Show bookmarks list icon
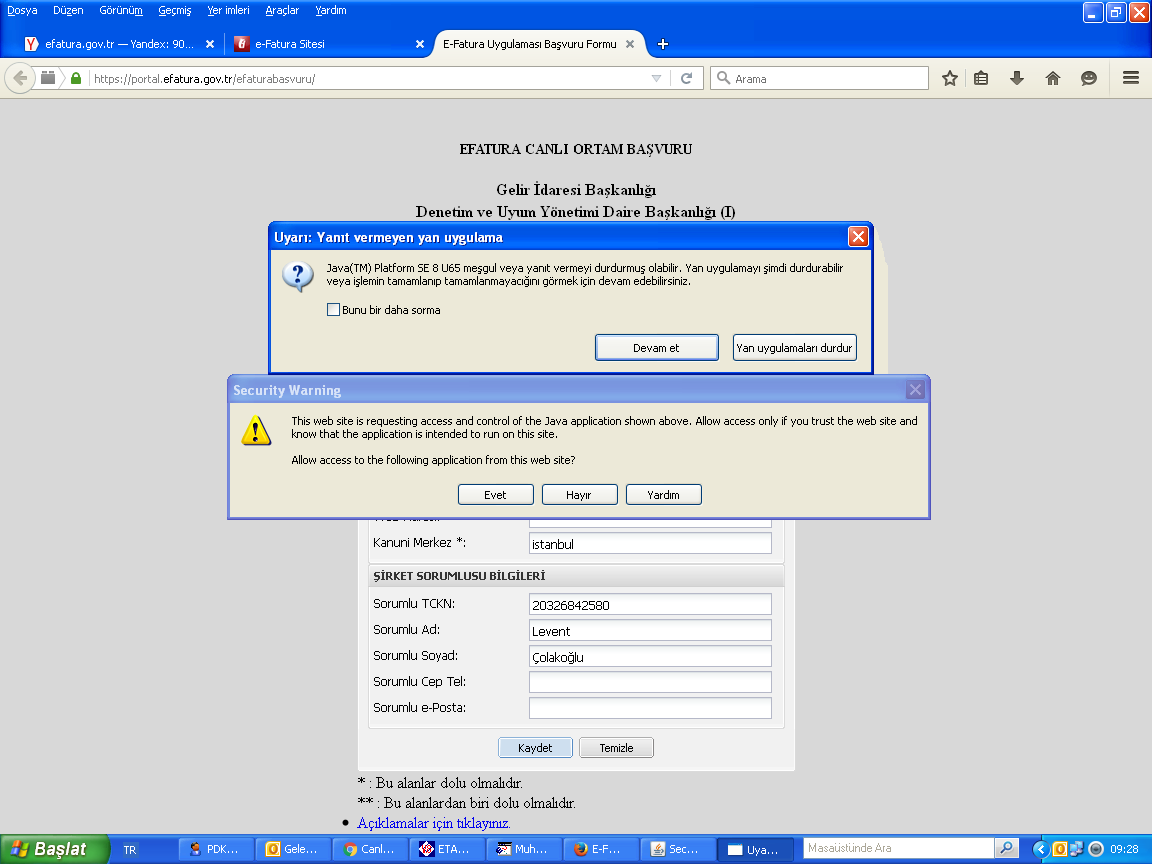Screen dimensions: 1152x864 click(981, 78)
